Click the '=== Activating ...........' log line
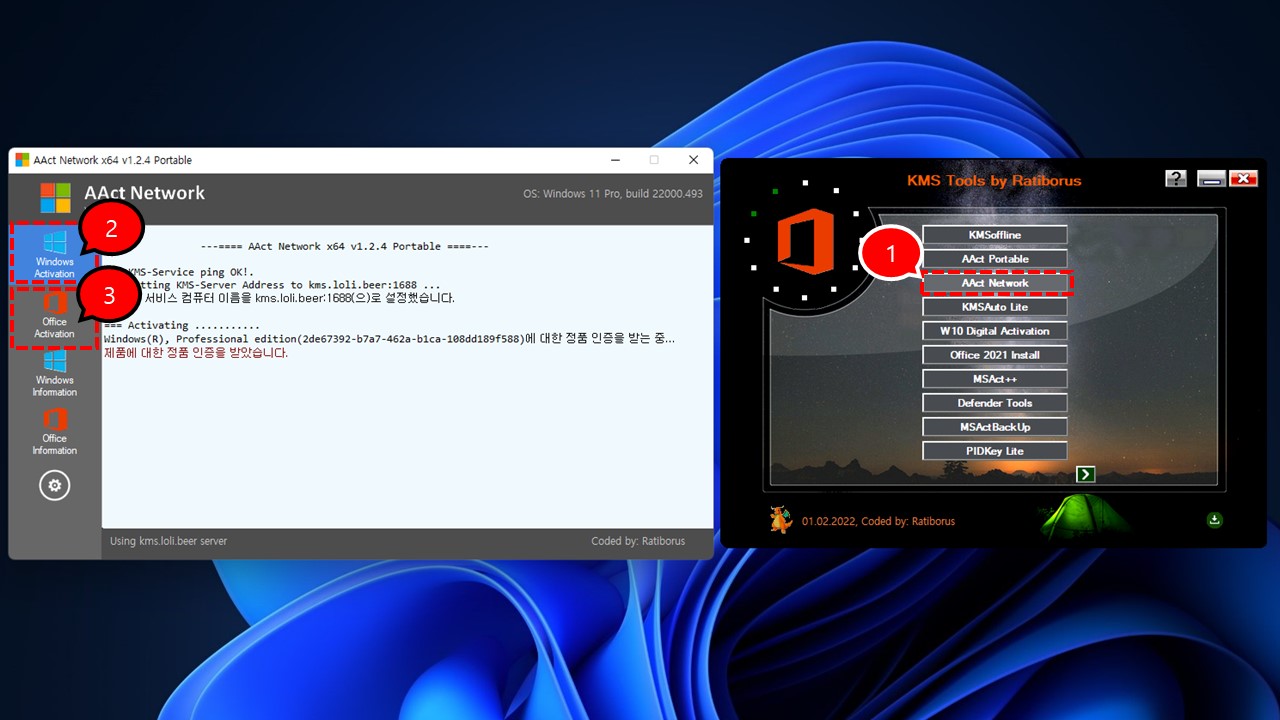The image size is (1280, 720). click(182, 326)
